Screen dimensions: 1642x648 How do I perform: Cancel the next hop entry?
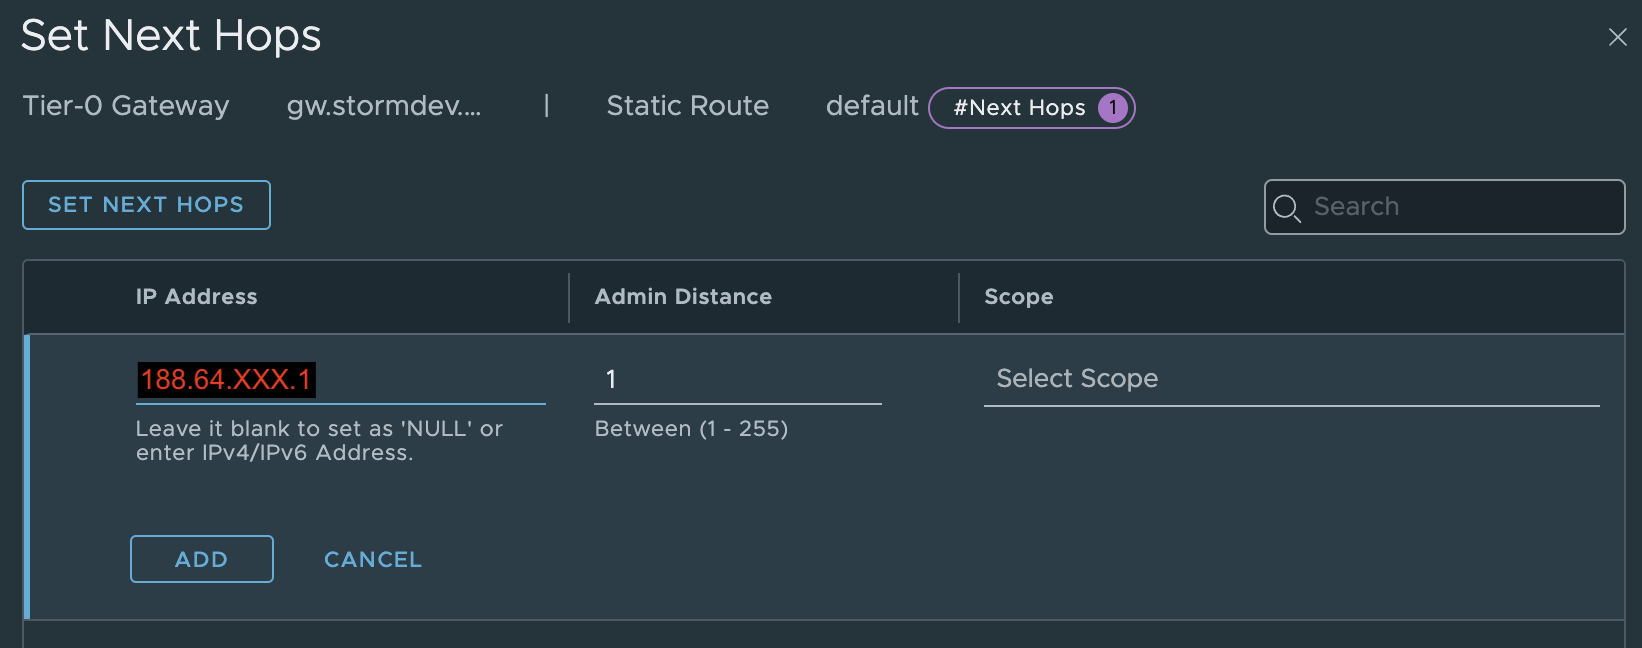373,560
